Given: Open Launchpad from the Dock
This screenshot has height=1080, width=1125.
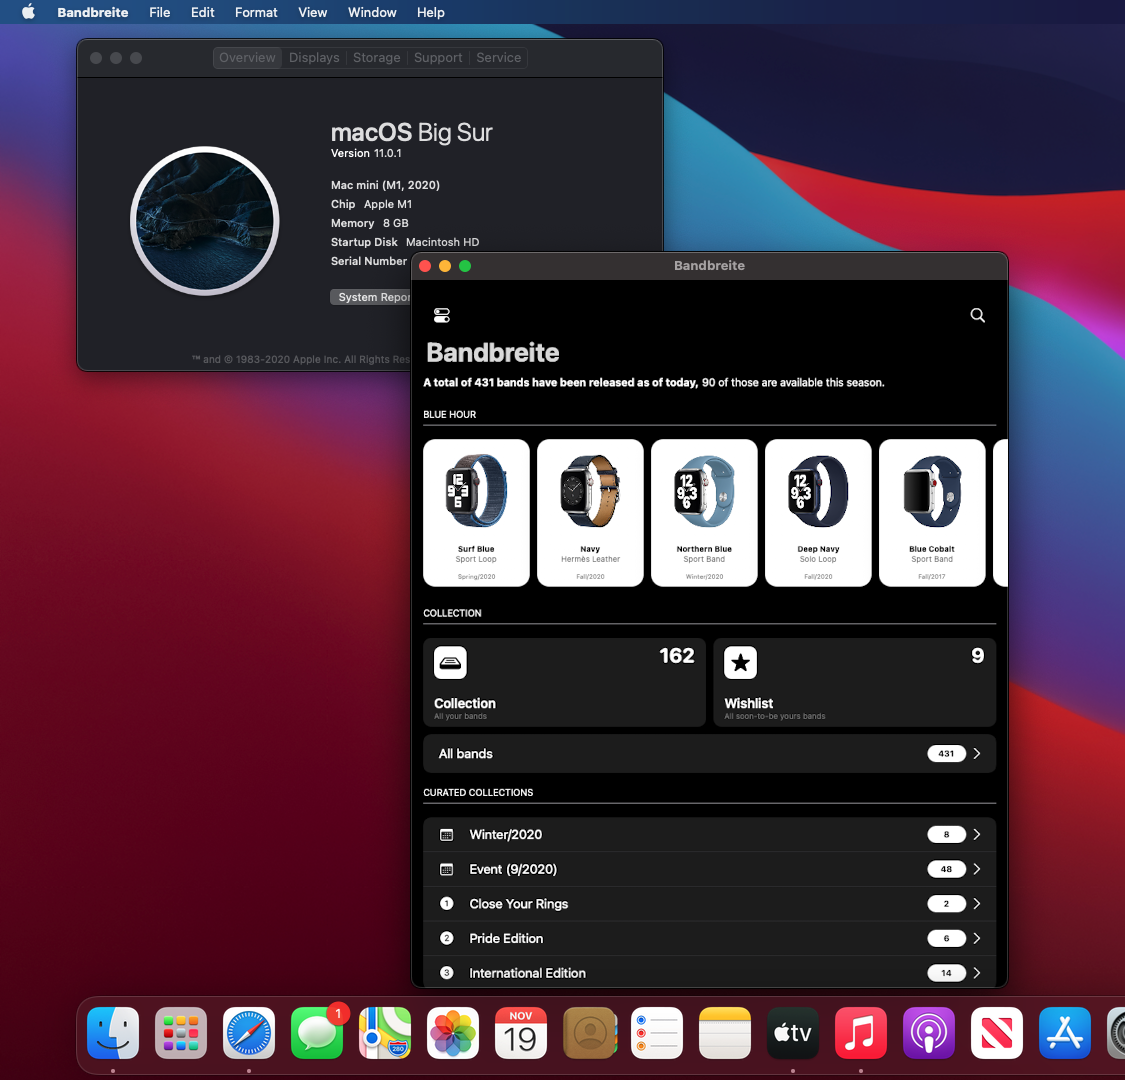Looking at the screenshot, I should coord(181,1033).
